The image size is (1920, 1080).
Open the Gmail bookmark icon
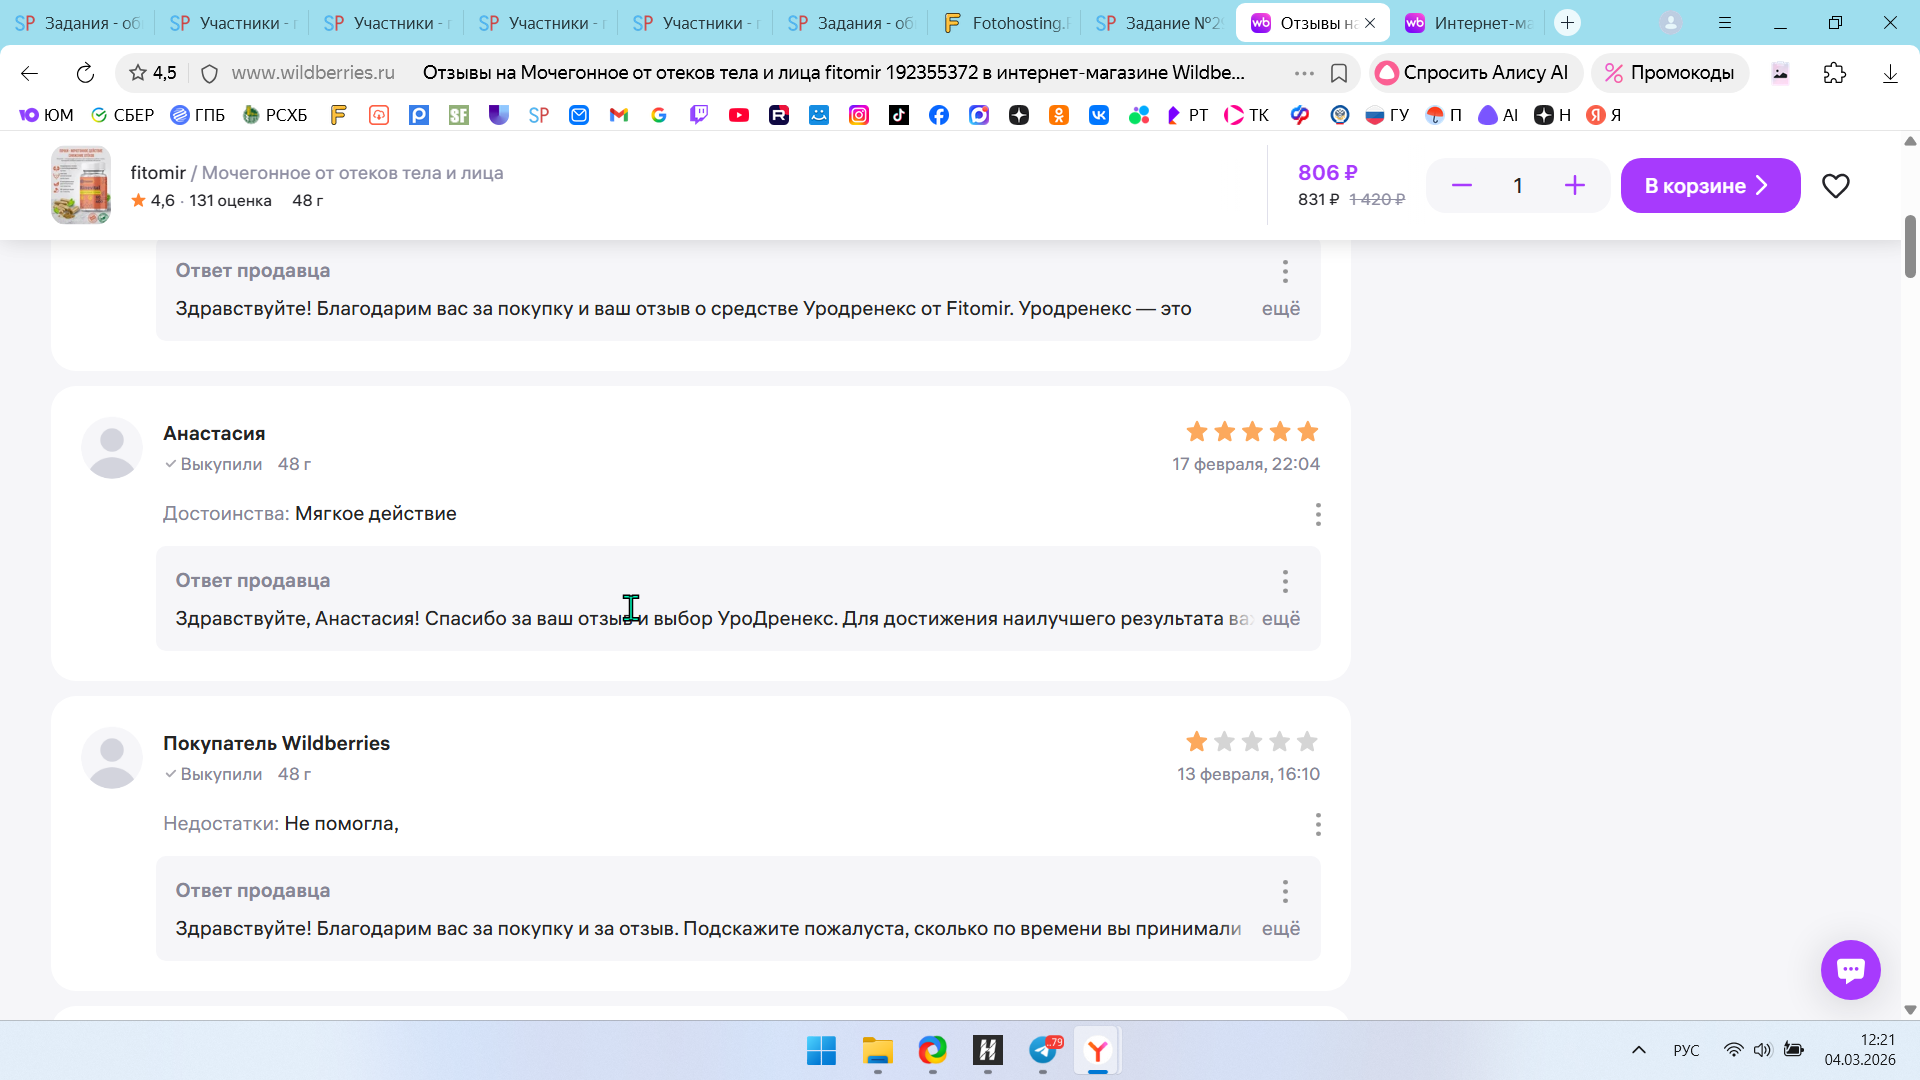click(619, 115)
